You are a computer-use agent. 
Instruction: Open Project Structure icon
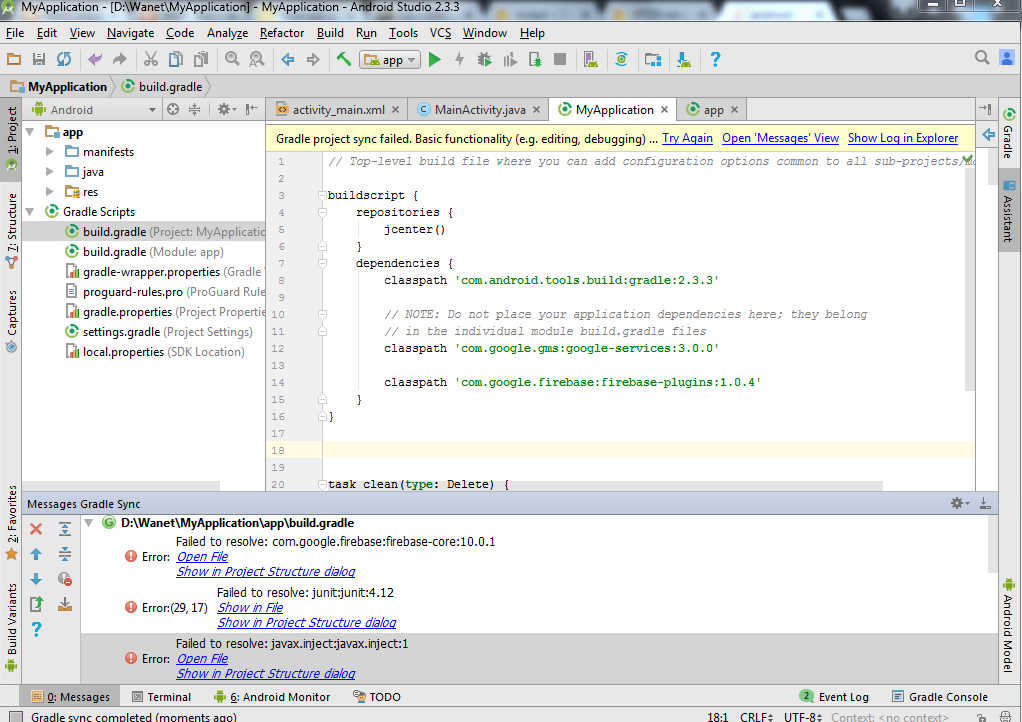(652, 59)
